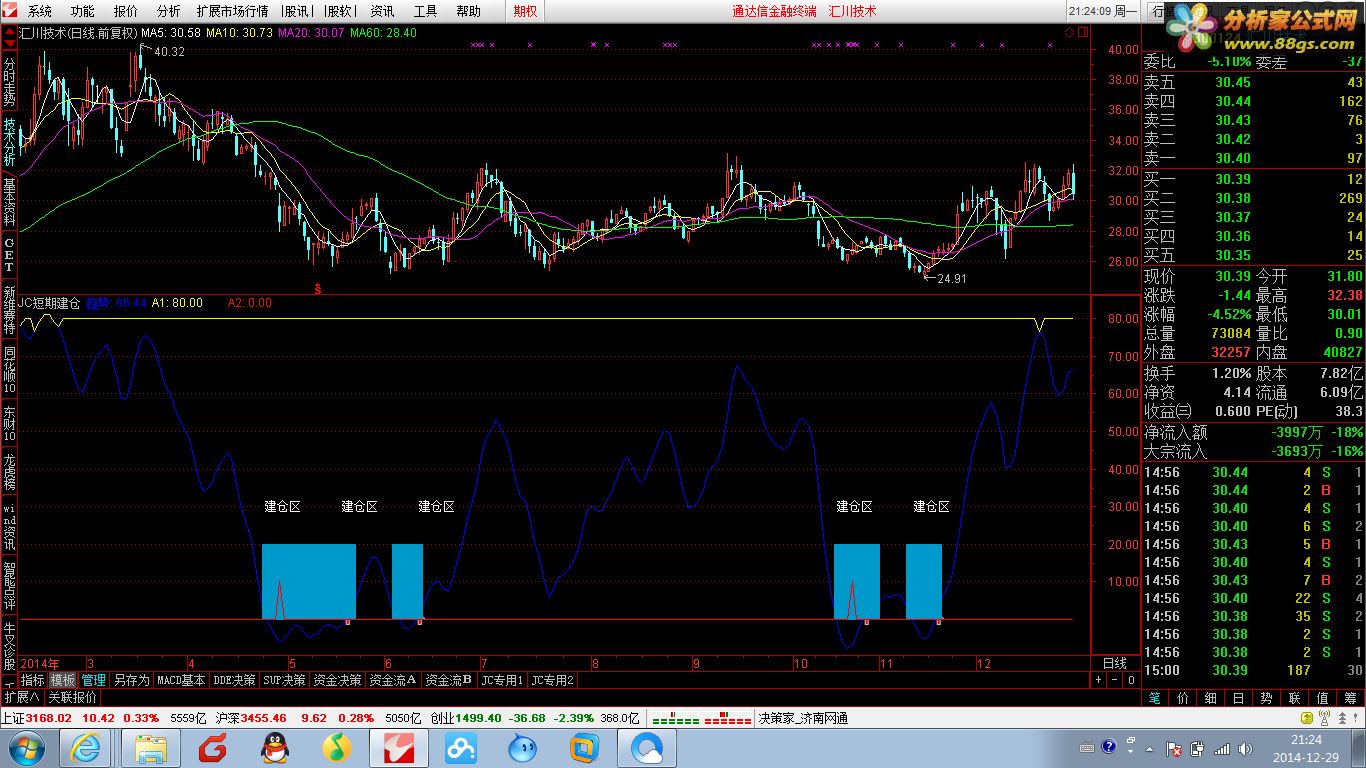Click the 股讯 menu item
This screenshot has height=768, width=1366.
click(x=296, y=11)
